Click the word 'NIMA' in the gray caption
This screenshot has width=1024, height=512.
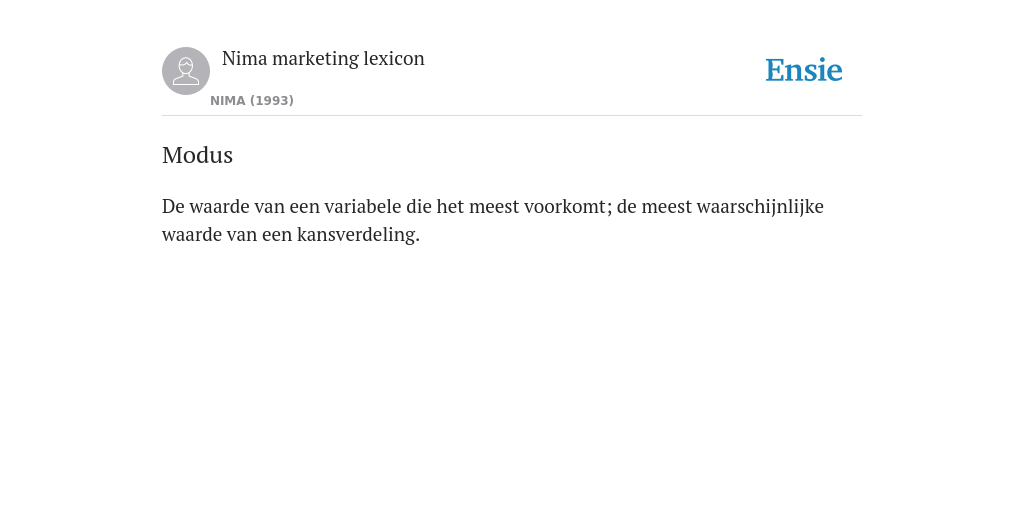coord(228,101)
